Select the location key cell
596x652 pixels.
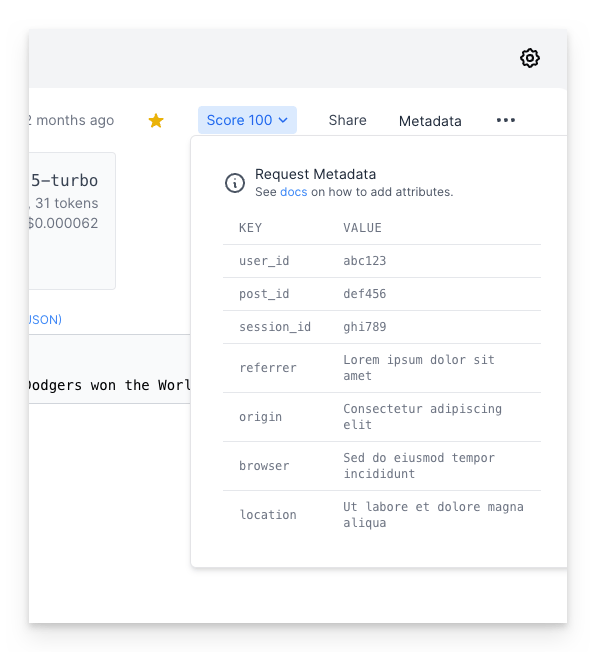click(268, 515)
